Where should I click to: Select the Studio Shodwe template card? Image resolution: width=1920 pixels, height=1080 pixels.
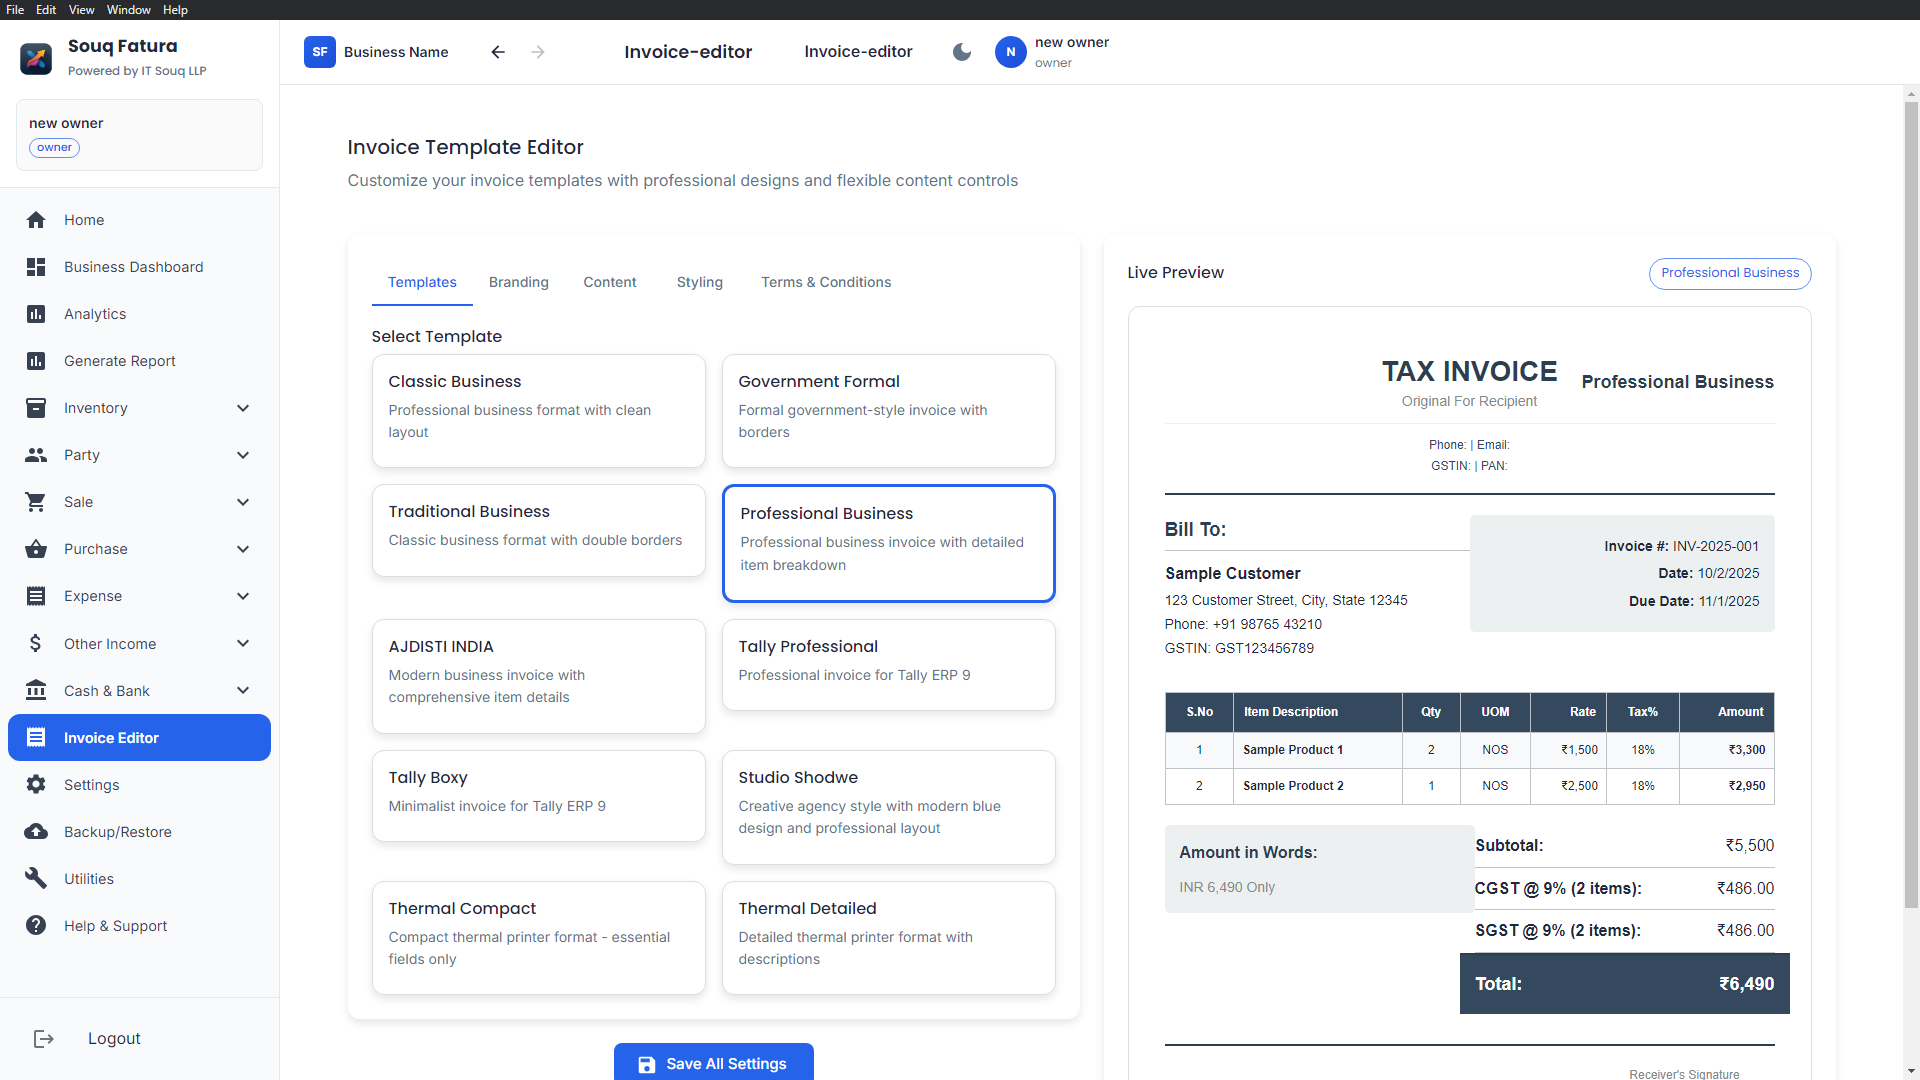(888, 806)
